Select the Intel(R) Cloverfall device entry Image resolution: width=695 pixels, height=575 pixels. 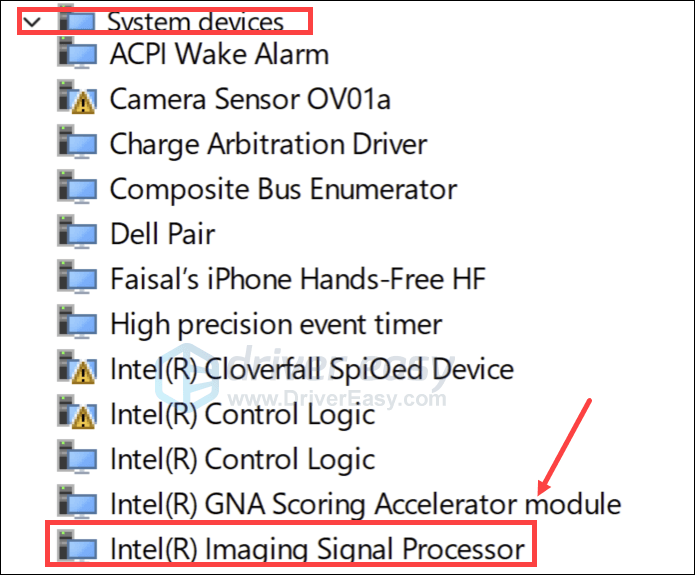coord(311,369)
